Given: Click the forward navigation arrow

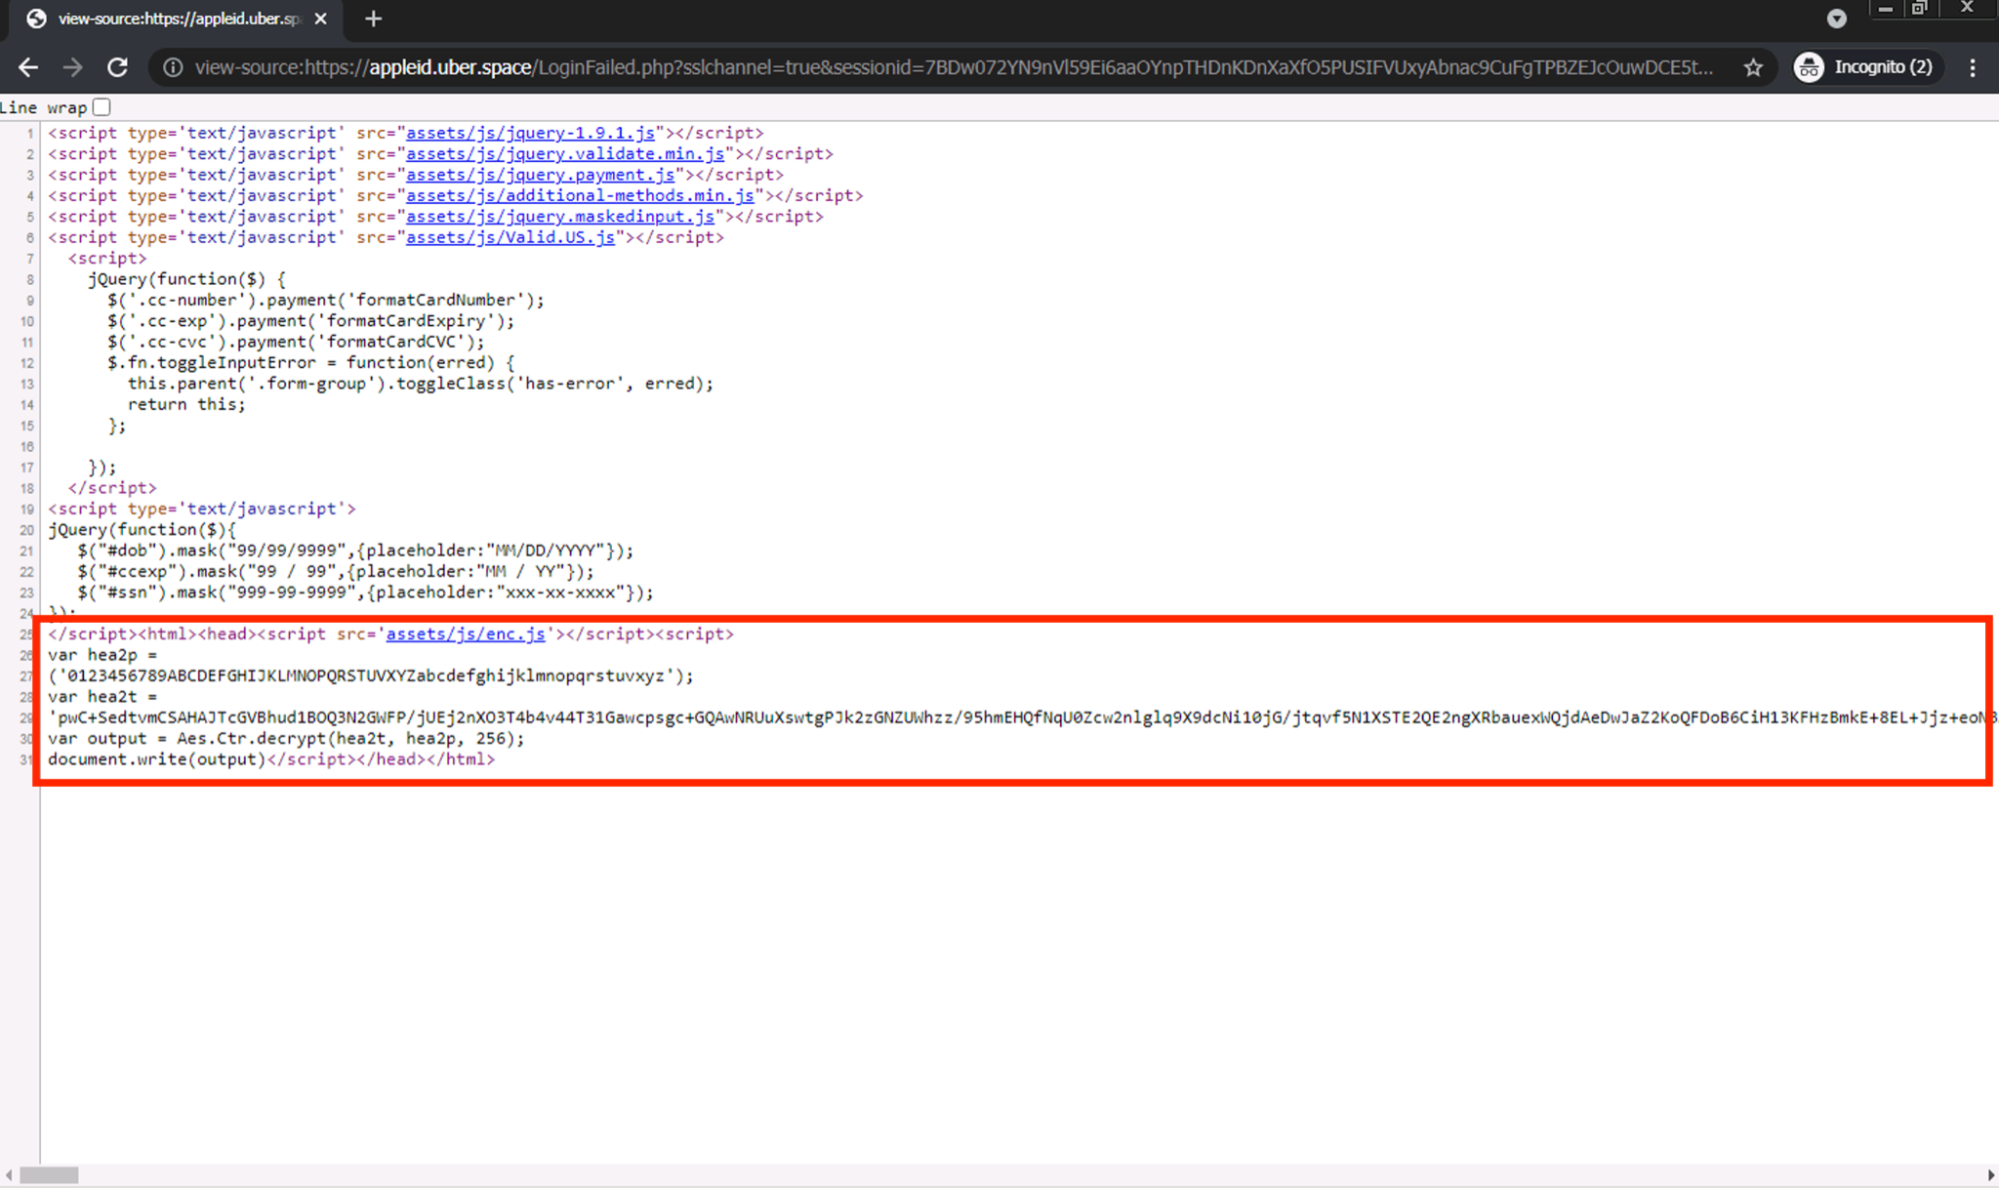Looking at the screenshot, I should point(72,67).
